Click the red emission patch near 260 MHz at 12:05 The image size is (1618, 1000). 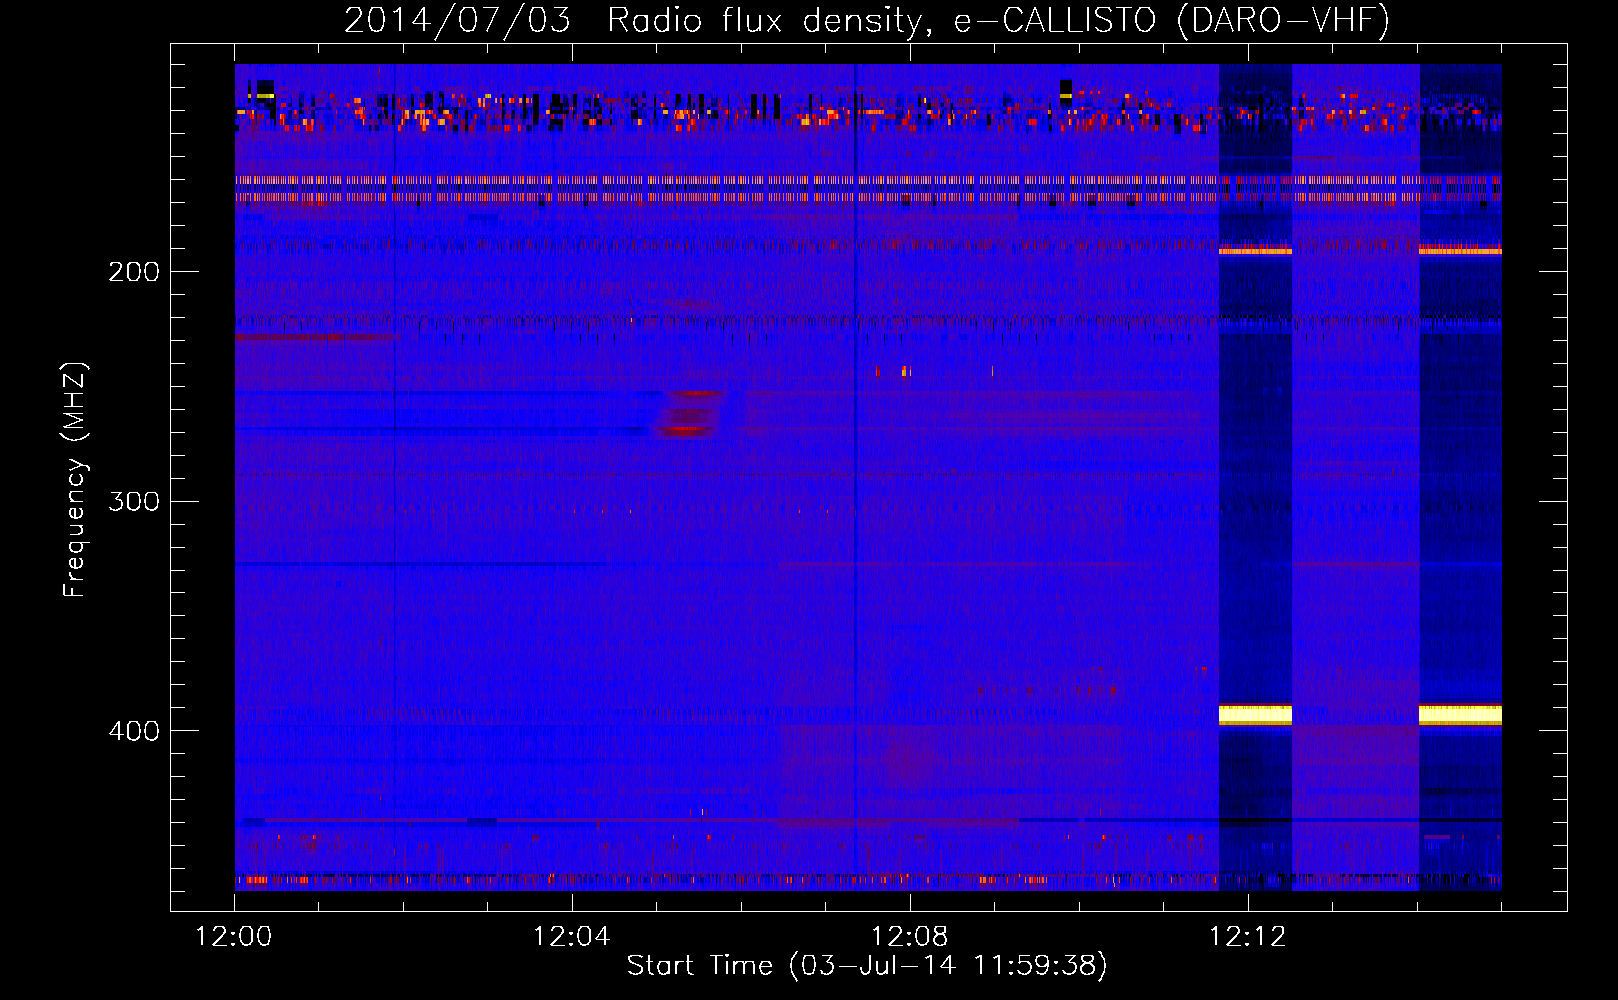coord(689,414)
